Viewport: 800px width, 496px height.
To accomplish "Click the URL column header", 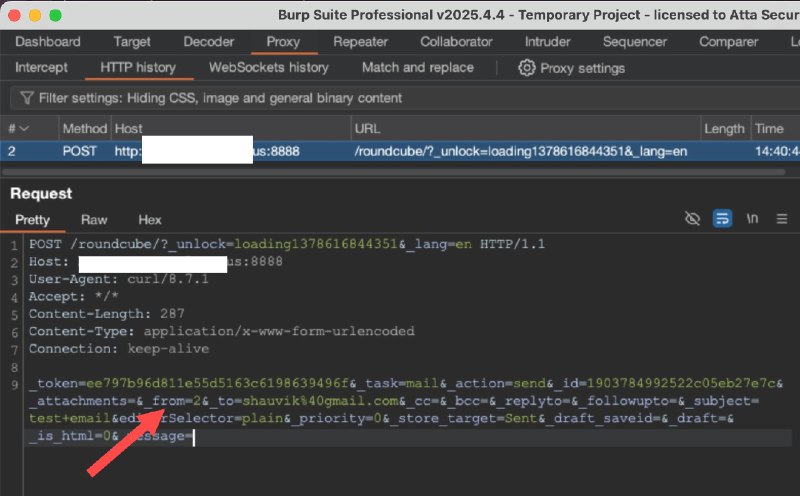I will coord(366,129).
